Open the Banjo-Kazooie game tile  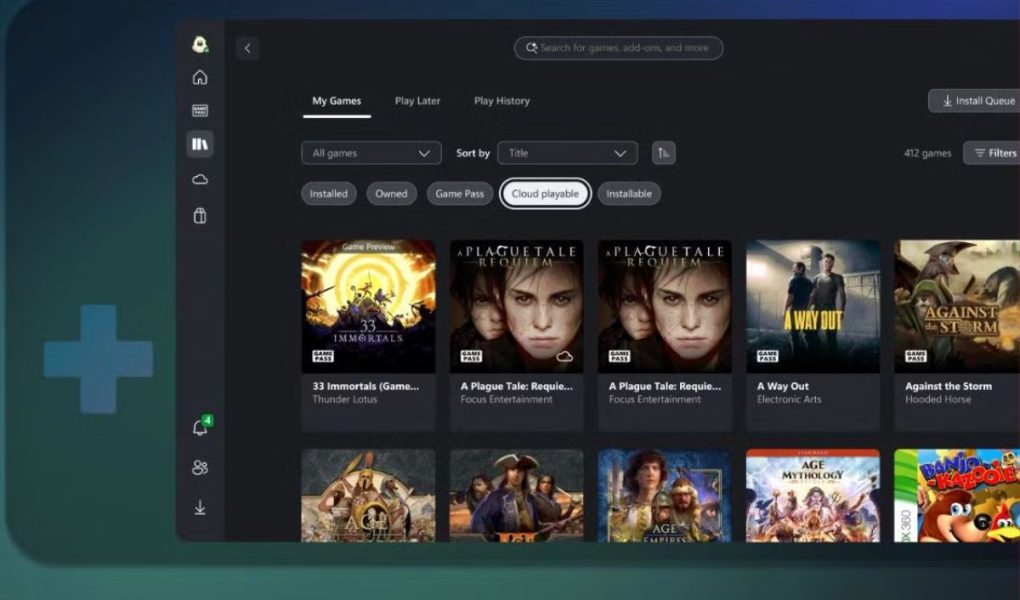[x=957, y=495]
